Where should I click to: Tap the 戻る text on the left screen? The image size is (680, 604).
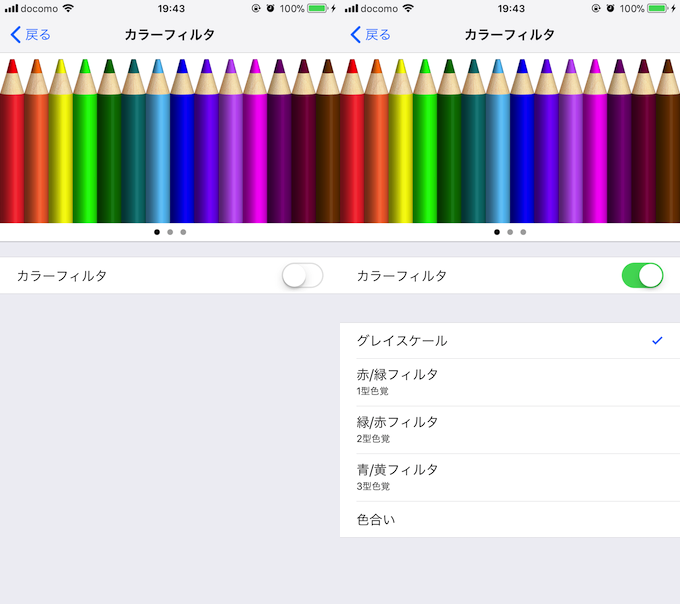[x=38, y=35]
